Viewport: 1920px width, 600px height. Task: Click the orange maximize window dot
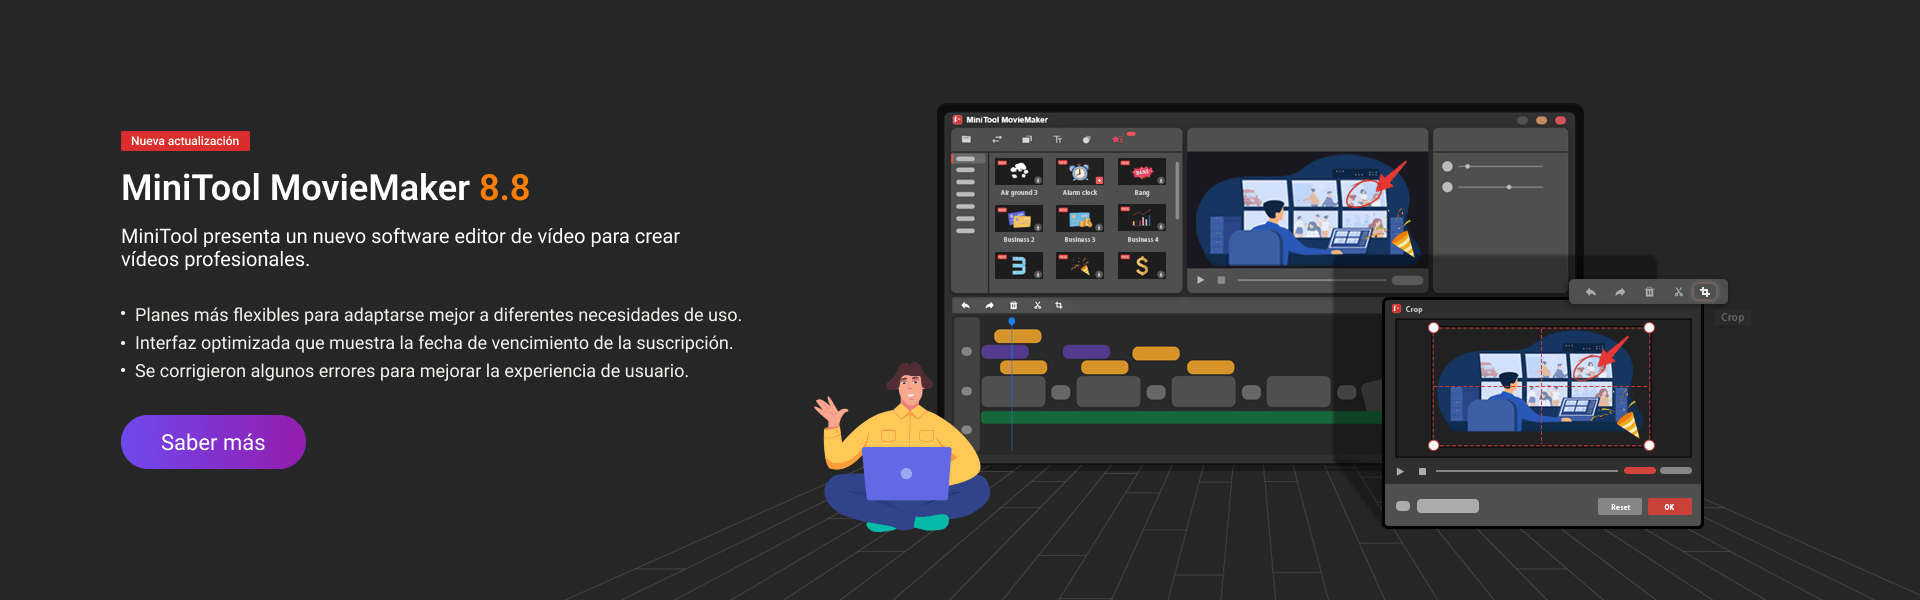1541,120
